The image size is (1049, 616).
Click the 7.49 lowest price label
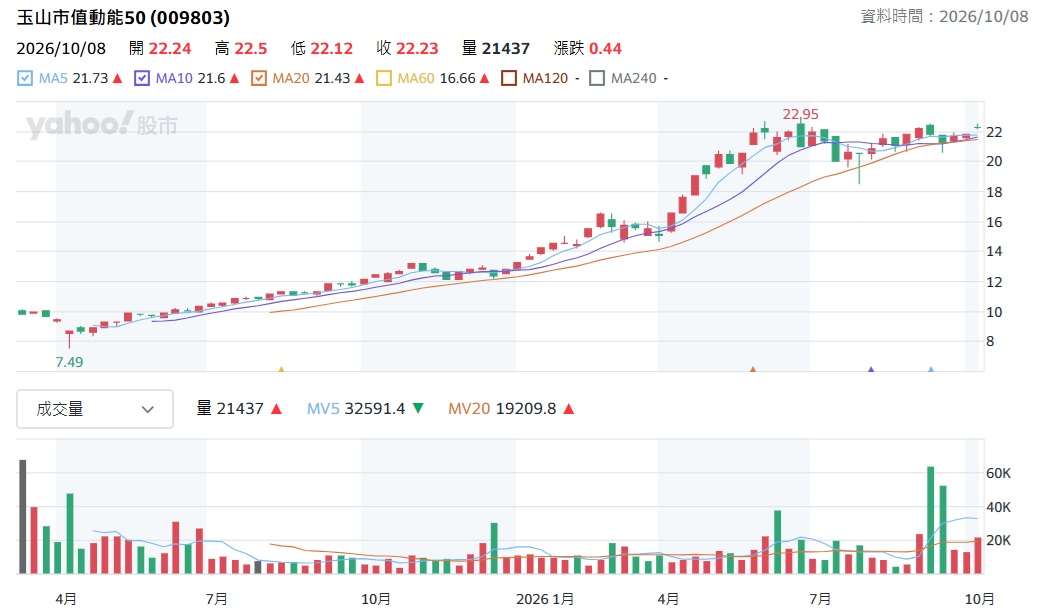click(x=69, y=362)
